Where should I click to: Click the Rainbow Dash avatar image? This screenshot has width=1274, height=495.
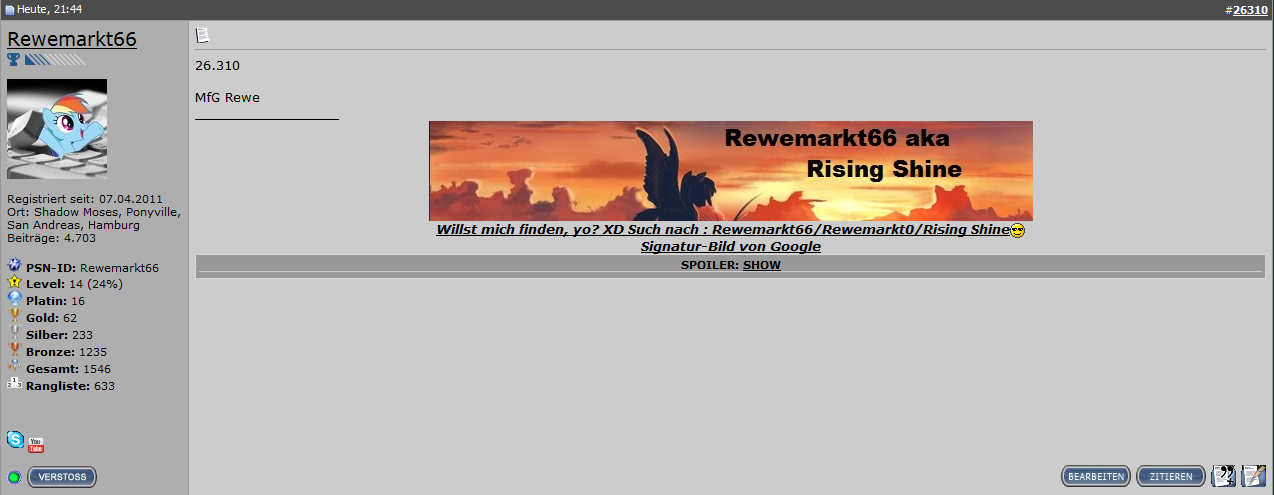[x=57, y=129]
